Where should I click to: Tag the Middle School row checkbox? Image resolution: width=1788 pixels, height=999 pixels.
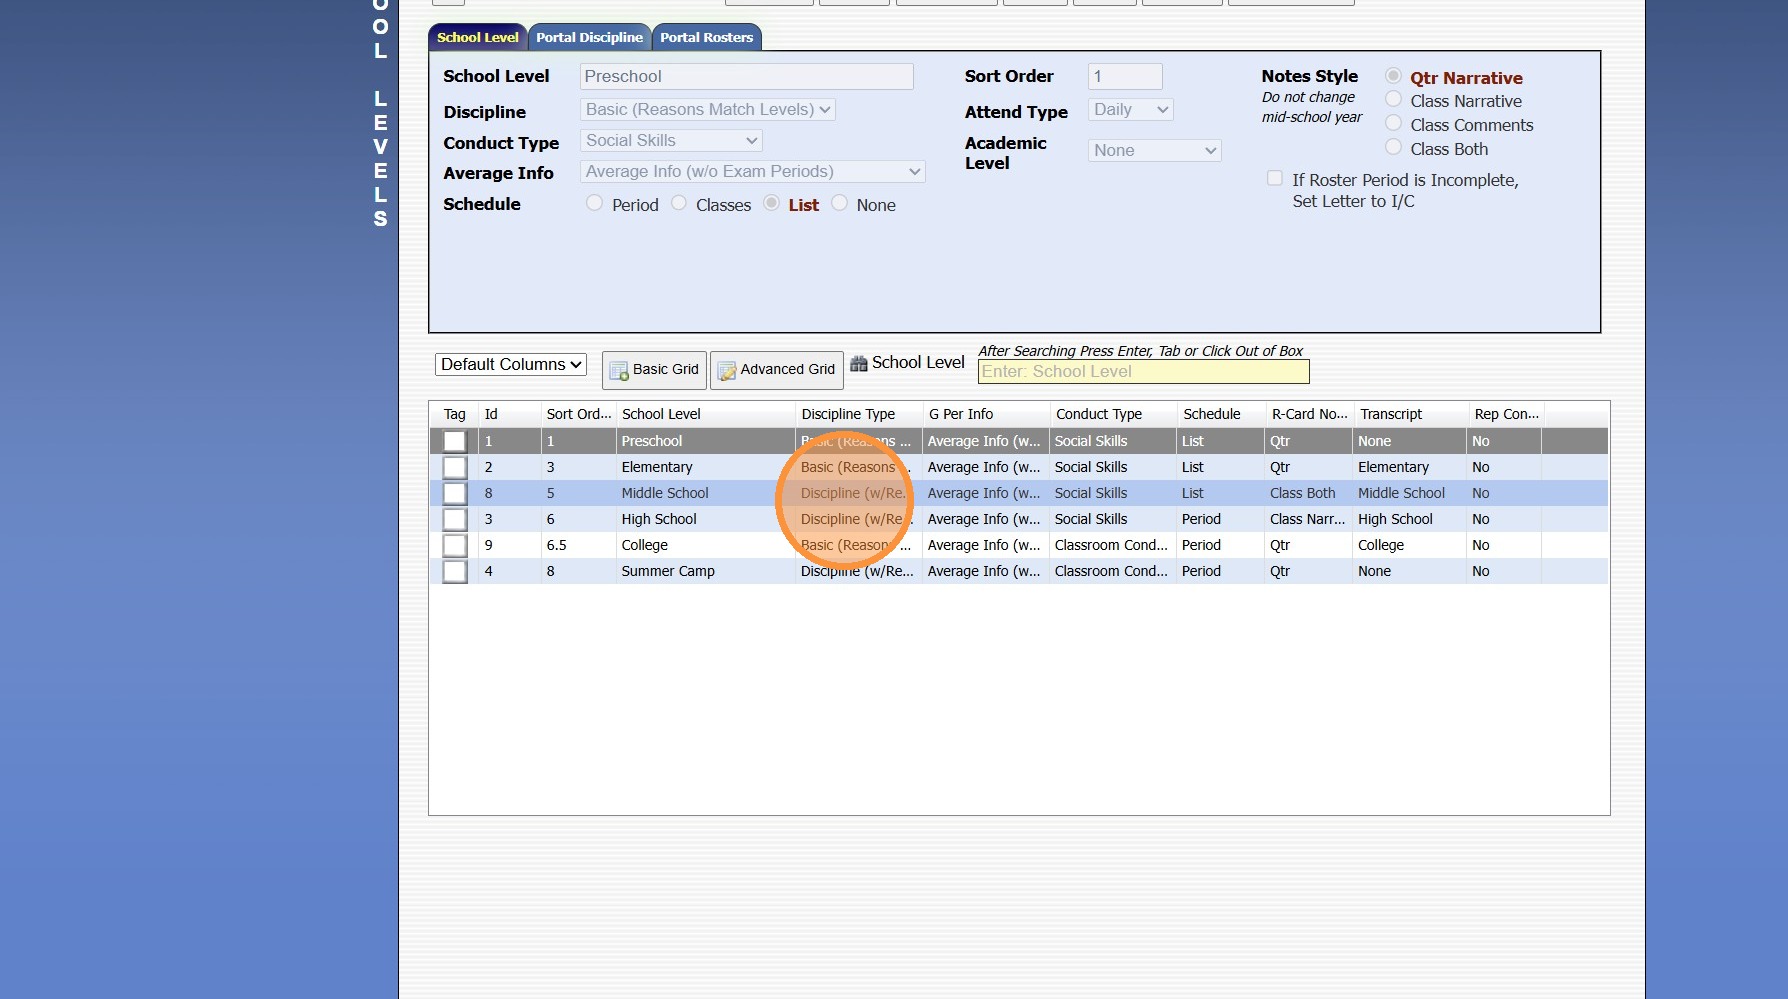[455, 493]
